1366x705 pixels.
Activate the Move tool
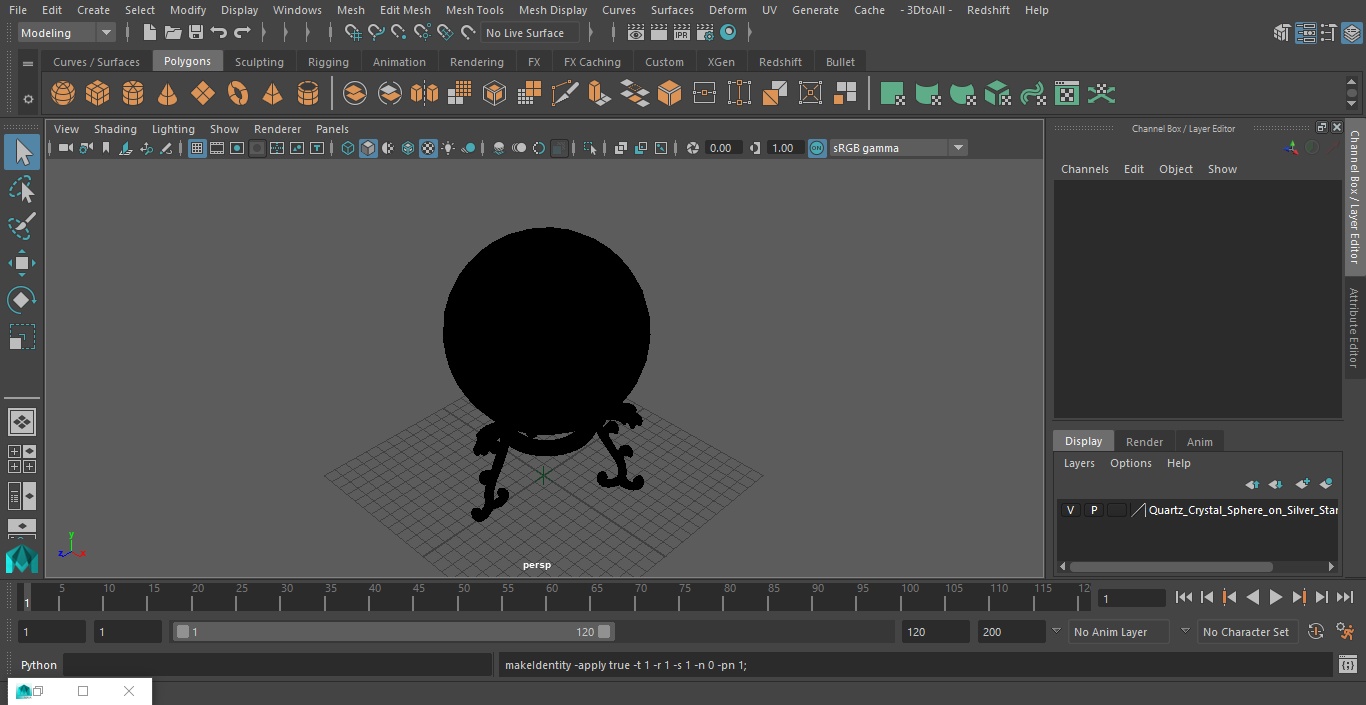22,263
